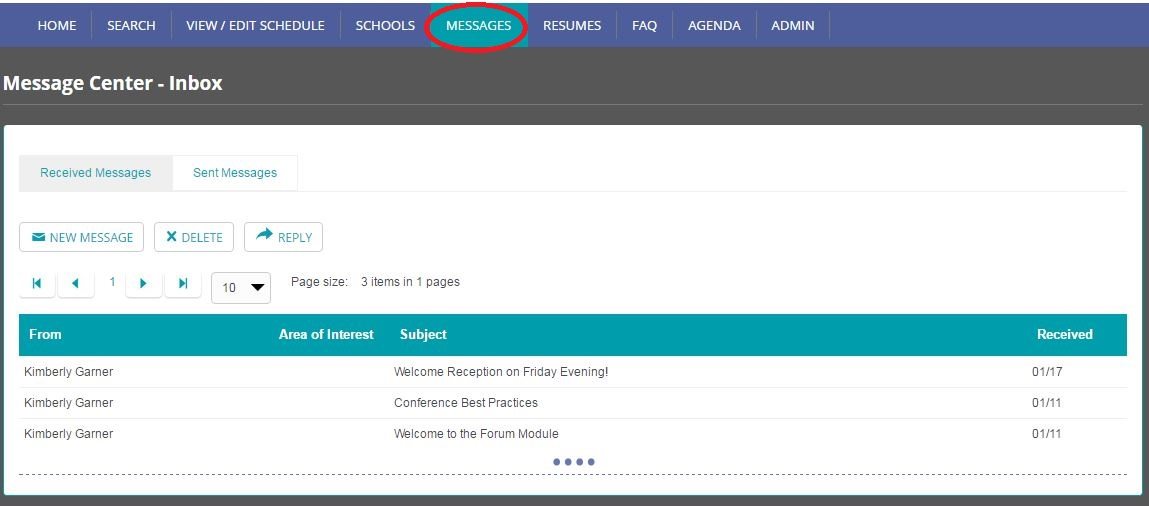Viewport: 1149px width, 506px height.
Task: Select the 01/17 received date cell
Action: (1047, 372)
